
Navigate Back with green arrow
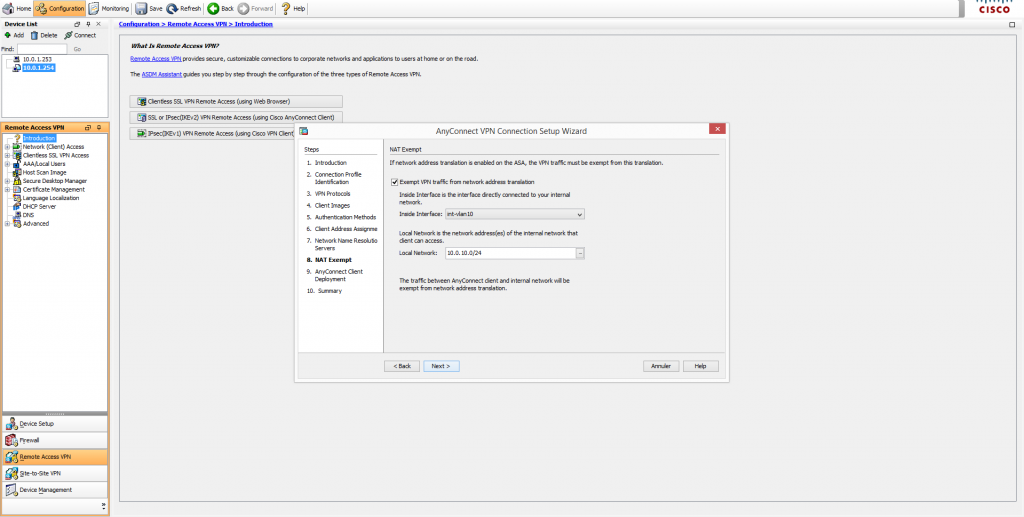click(x=221, y=8)
